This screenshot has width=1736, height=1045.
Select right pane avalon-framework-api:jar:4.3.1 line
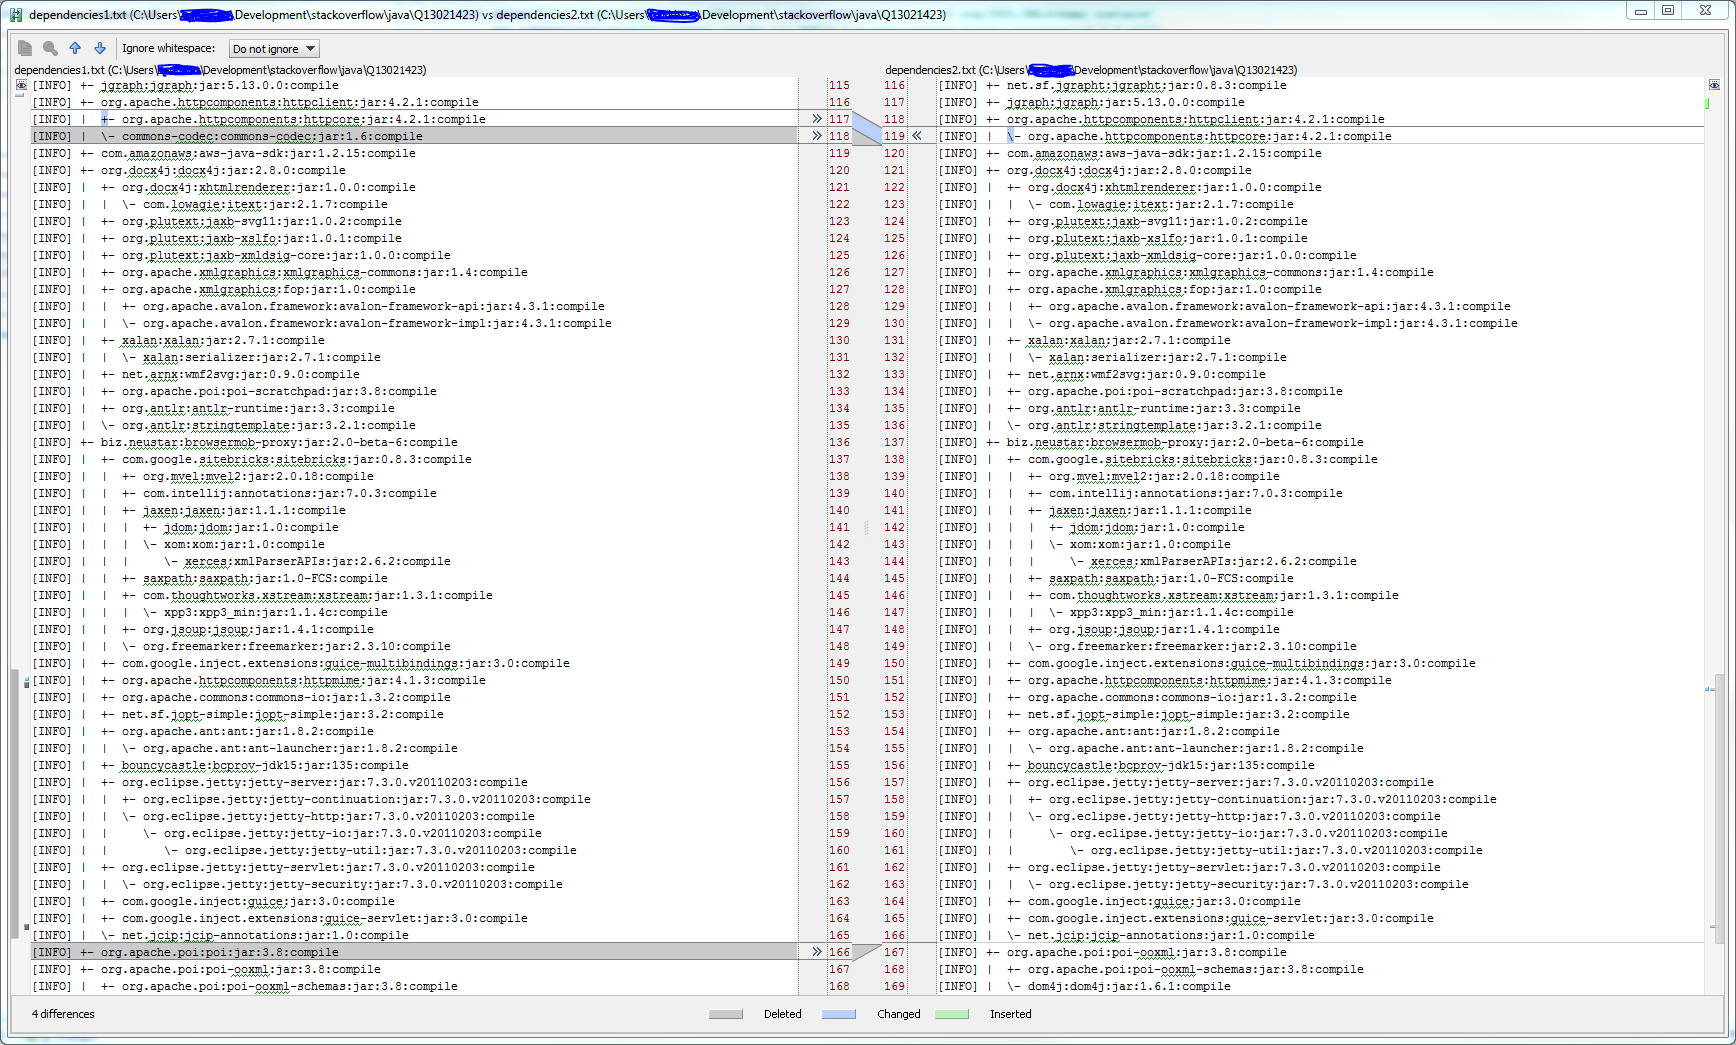[x=1320, y=306]
